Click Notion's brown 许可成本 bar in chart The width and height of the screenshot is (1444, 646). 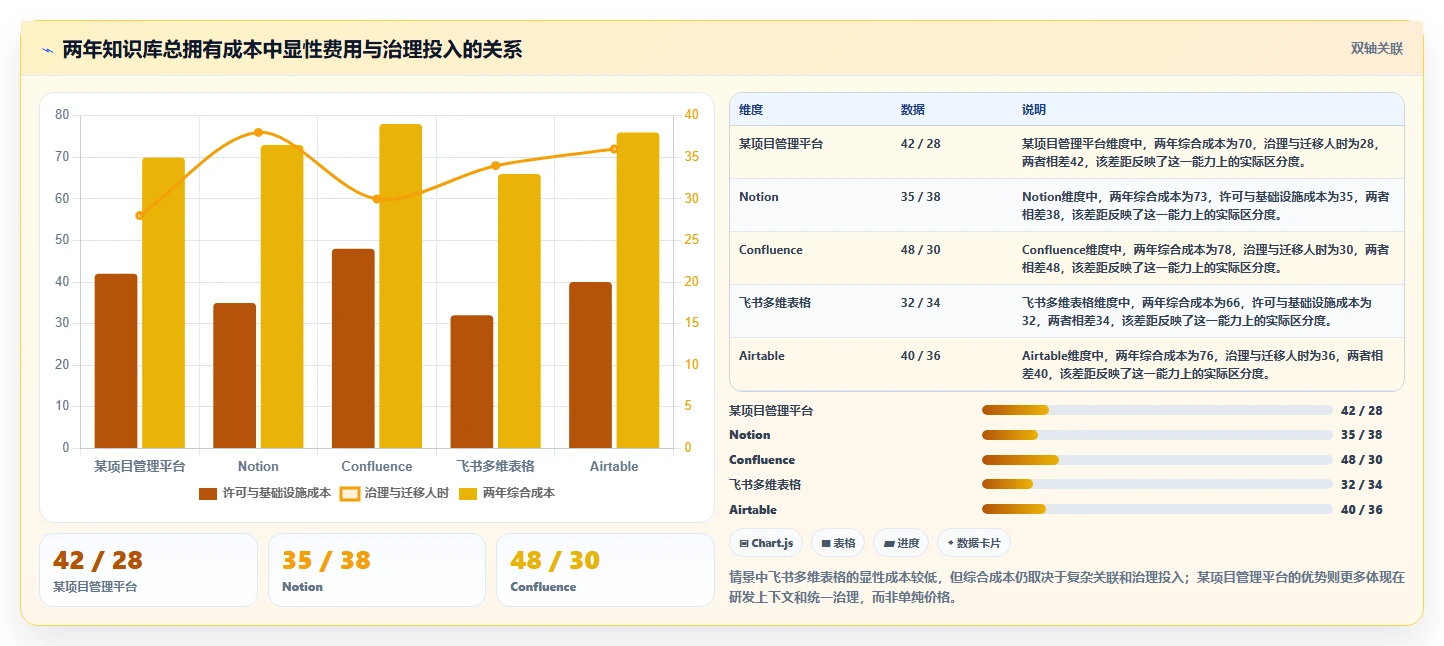pos(235,375)
